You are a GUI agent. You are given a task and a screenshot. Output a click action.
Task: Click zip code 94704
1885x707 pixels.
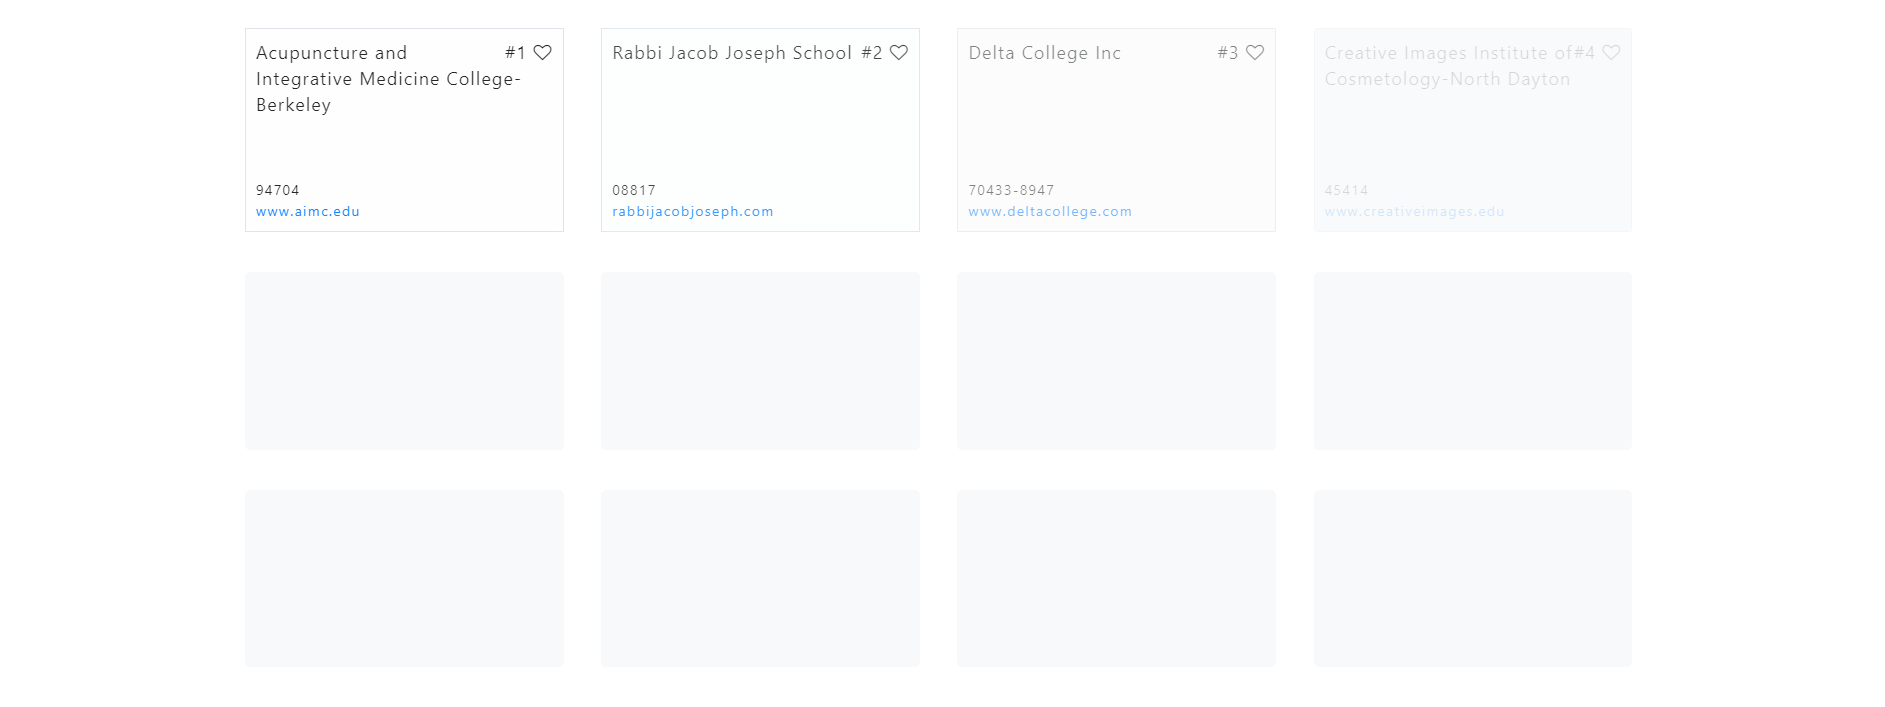point(278,190)
